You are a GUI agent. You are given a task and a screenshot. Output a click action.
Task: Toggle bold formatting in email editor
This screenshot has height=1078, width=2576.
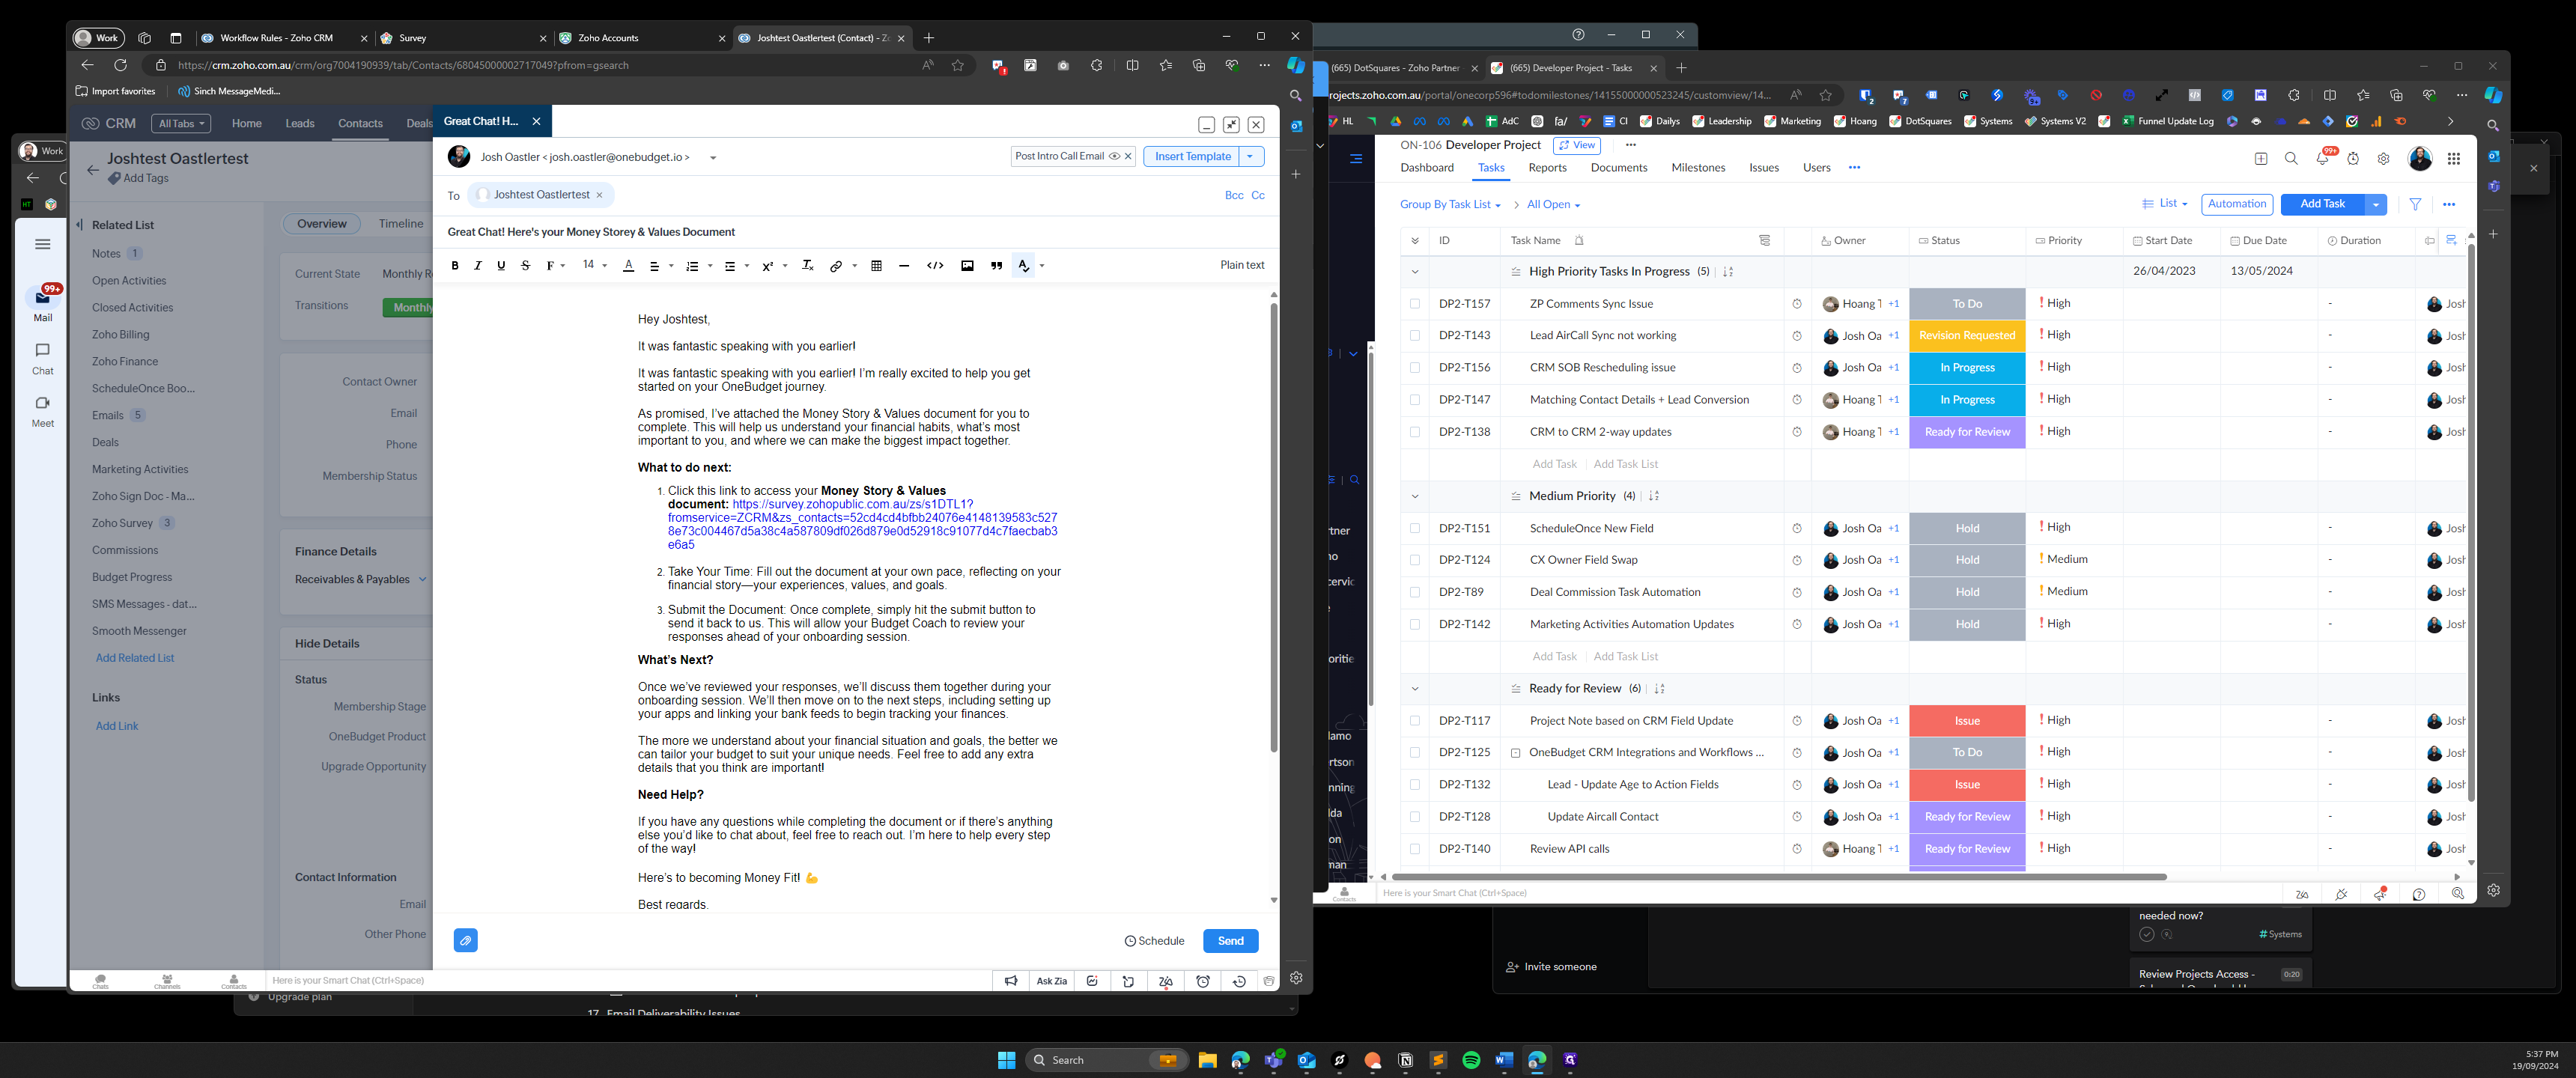pyautogui.click(x=455, y=266)
